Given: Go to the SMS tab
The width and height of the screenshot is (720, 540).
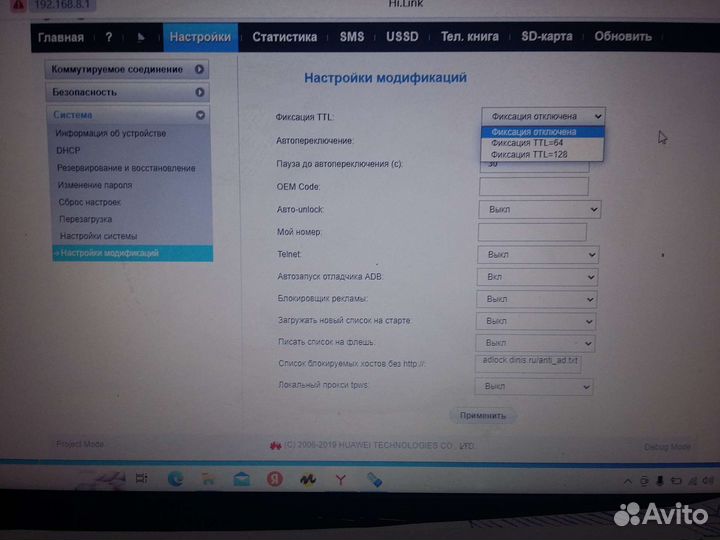Looking at the screenshot, I should (352, 37).
